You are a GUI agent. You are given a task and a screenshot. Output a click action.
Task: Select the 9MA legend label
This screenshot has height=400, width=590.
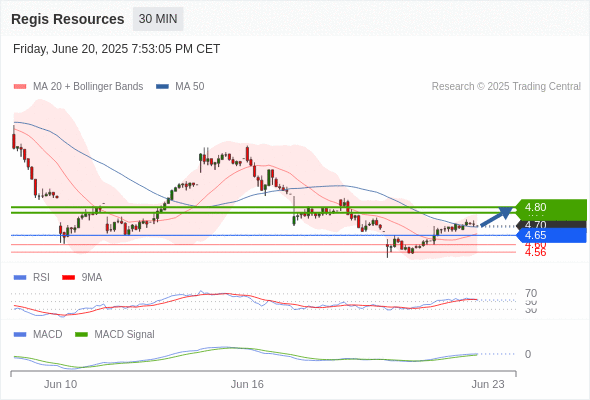click(92, 278)
